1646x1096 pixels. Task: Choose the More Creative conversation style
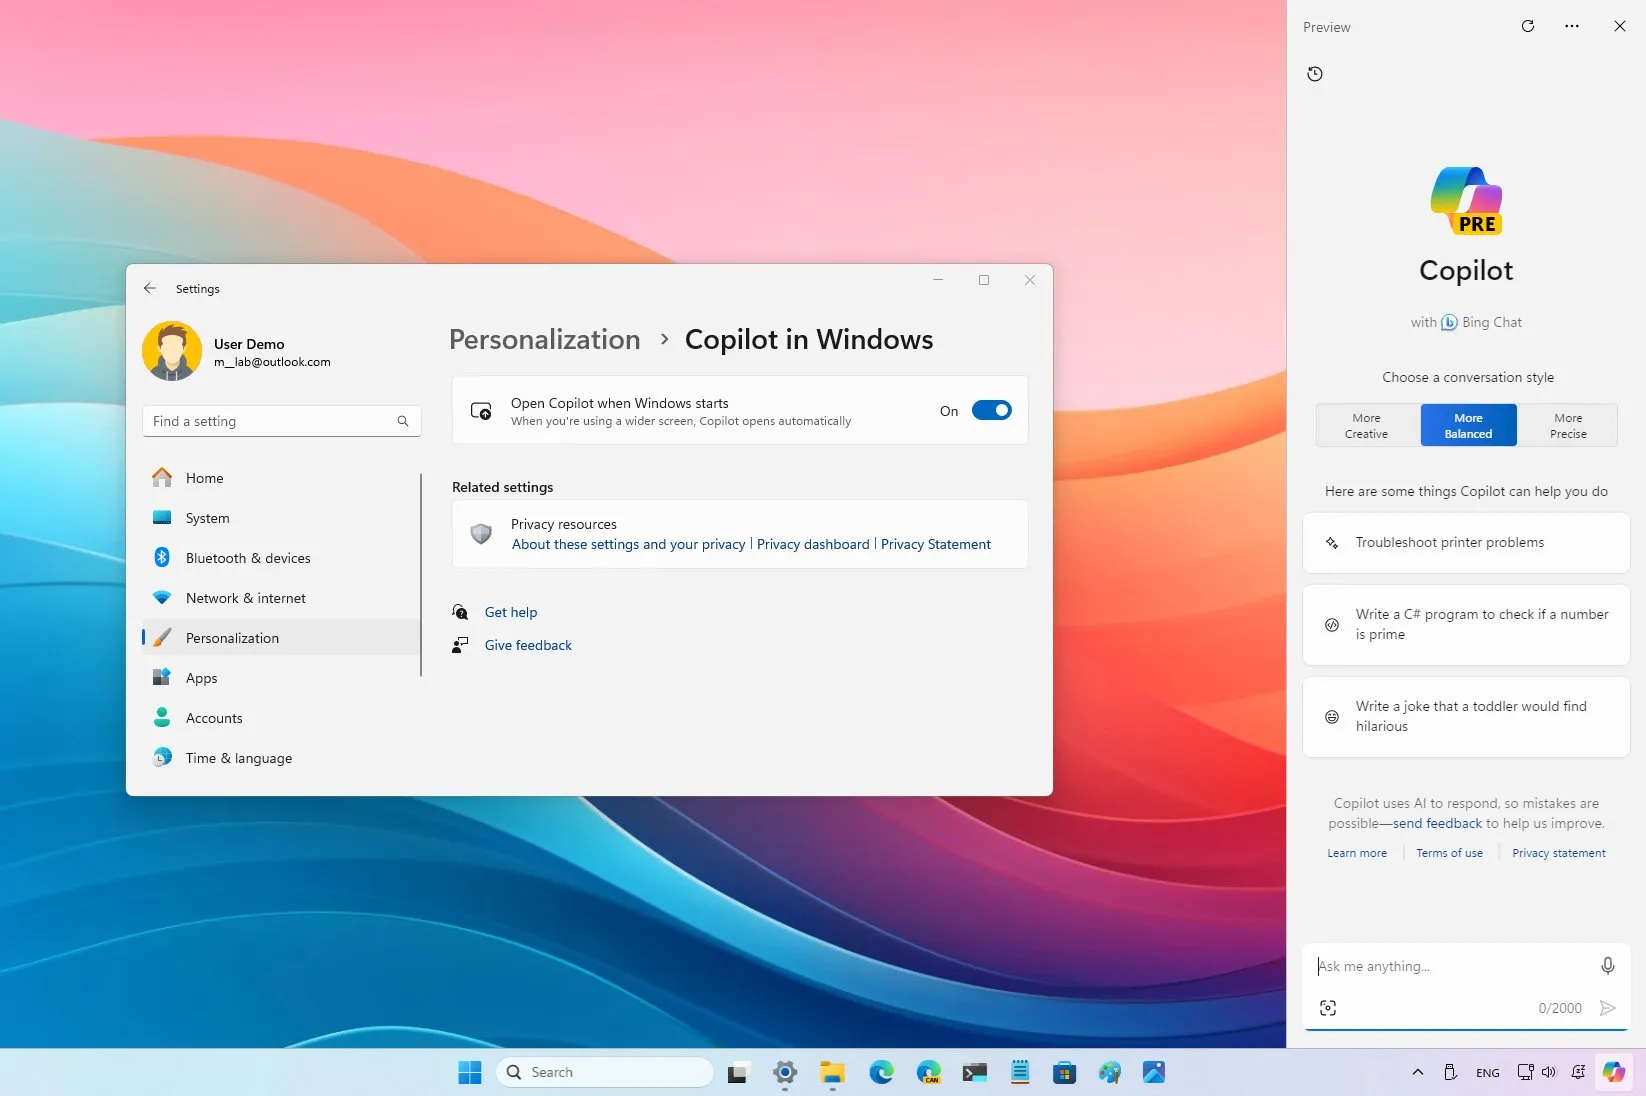1366,425
